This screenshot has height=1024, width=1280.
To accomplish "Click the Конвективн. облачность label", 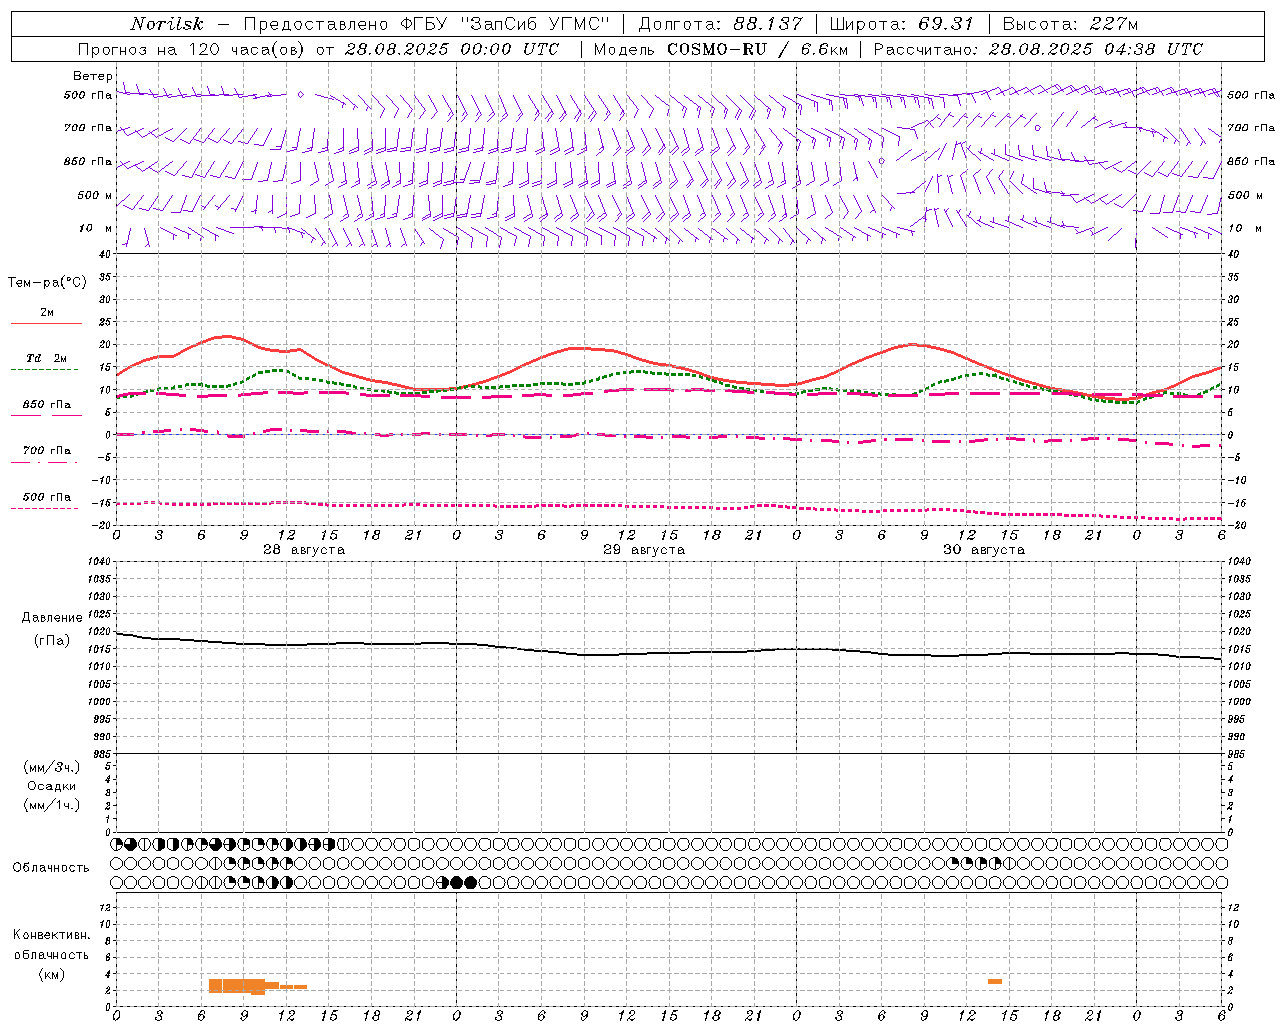I will pos(51,945).
